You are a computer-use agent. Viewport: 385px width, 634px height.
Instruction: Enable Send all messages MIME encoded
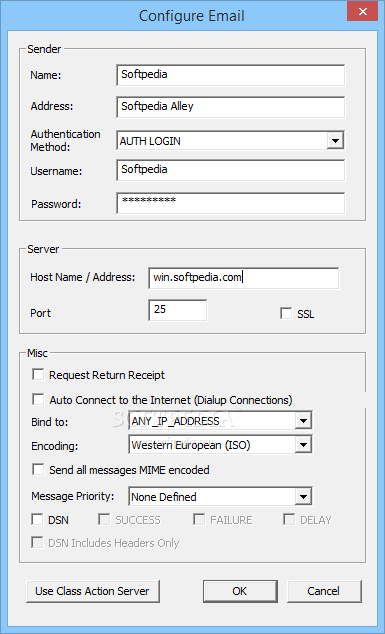coord(38,470)
